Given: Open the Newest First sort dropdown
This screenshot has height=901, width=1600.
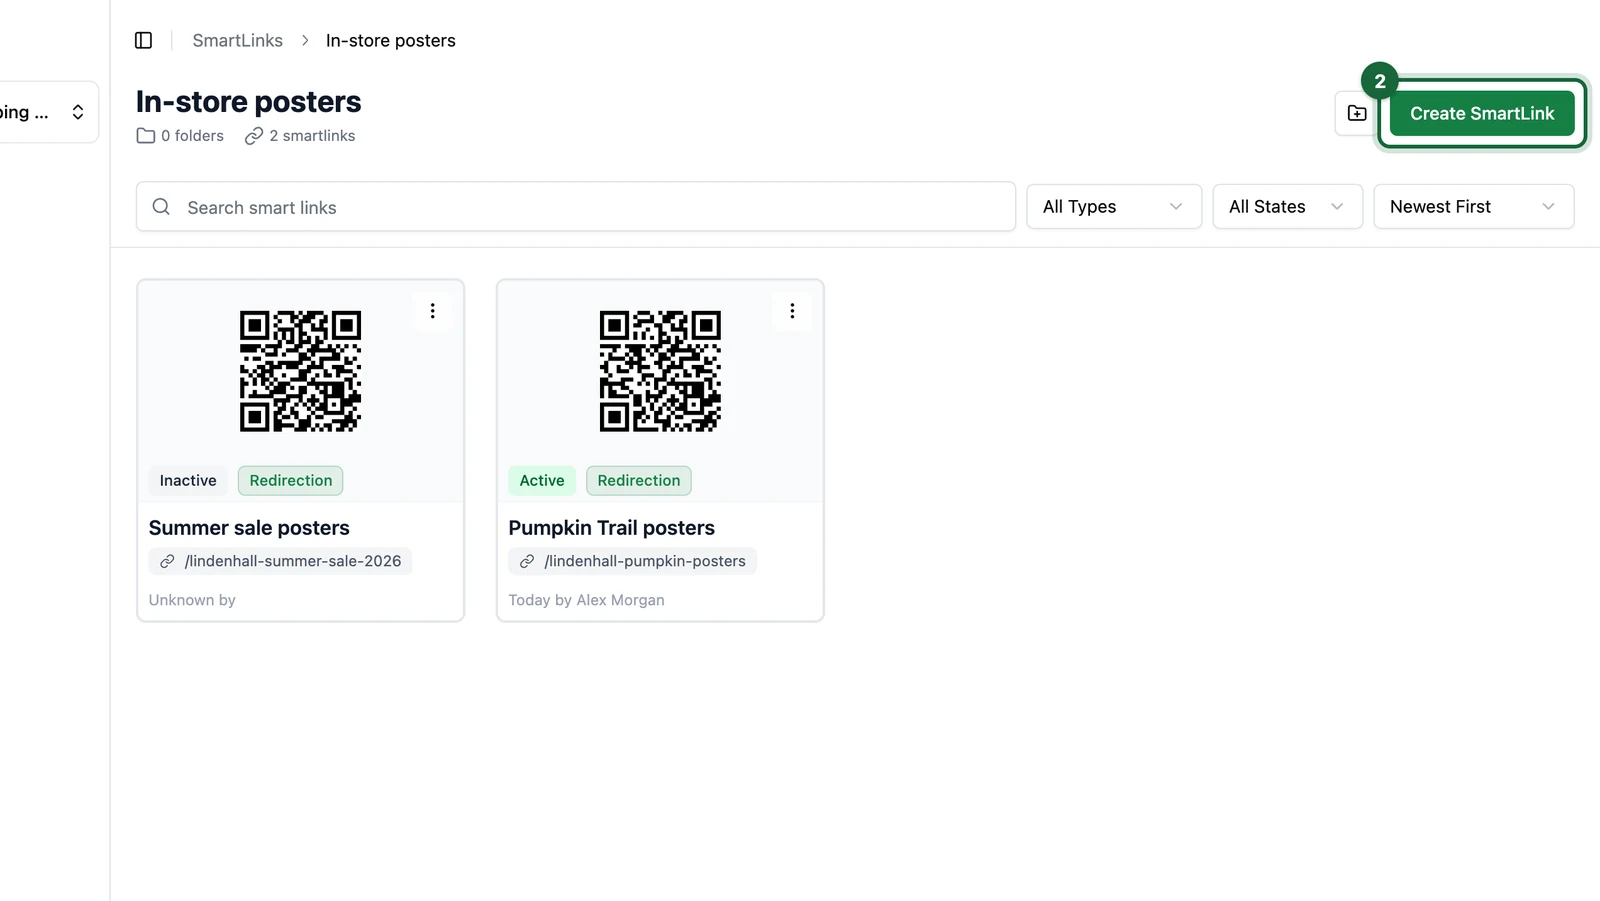Looking at the screenshot, I should (x=1473, y=206).
